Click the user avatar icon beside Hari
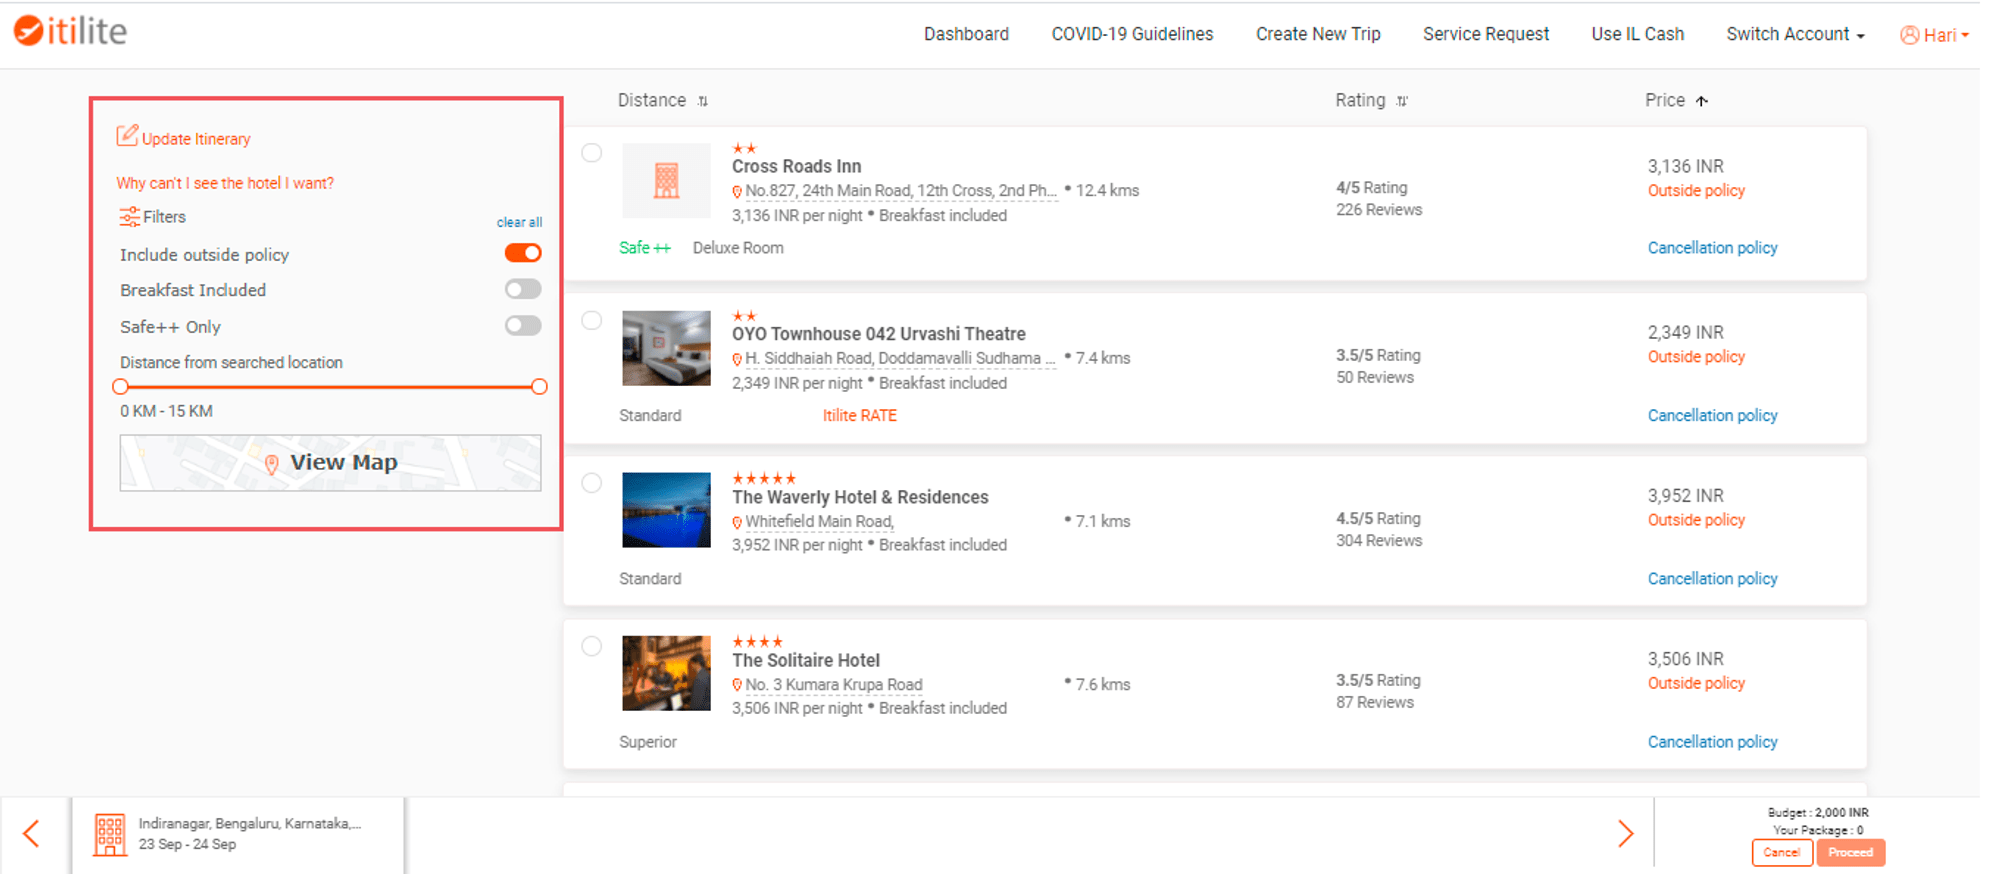 [x=1909, y=35]
